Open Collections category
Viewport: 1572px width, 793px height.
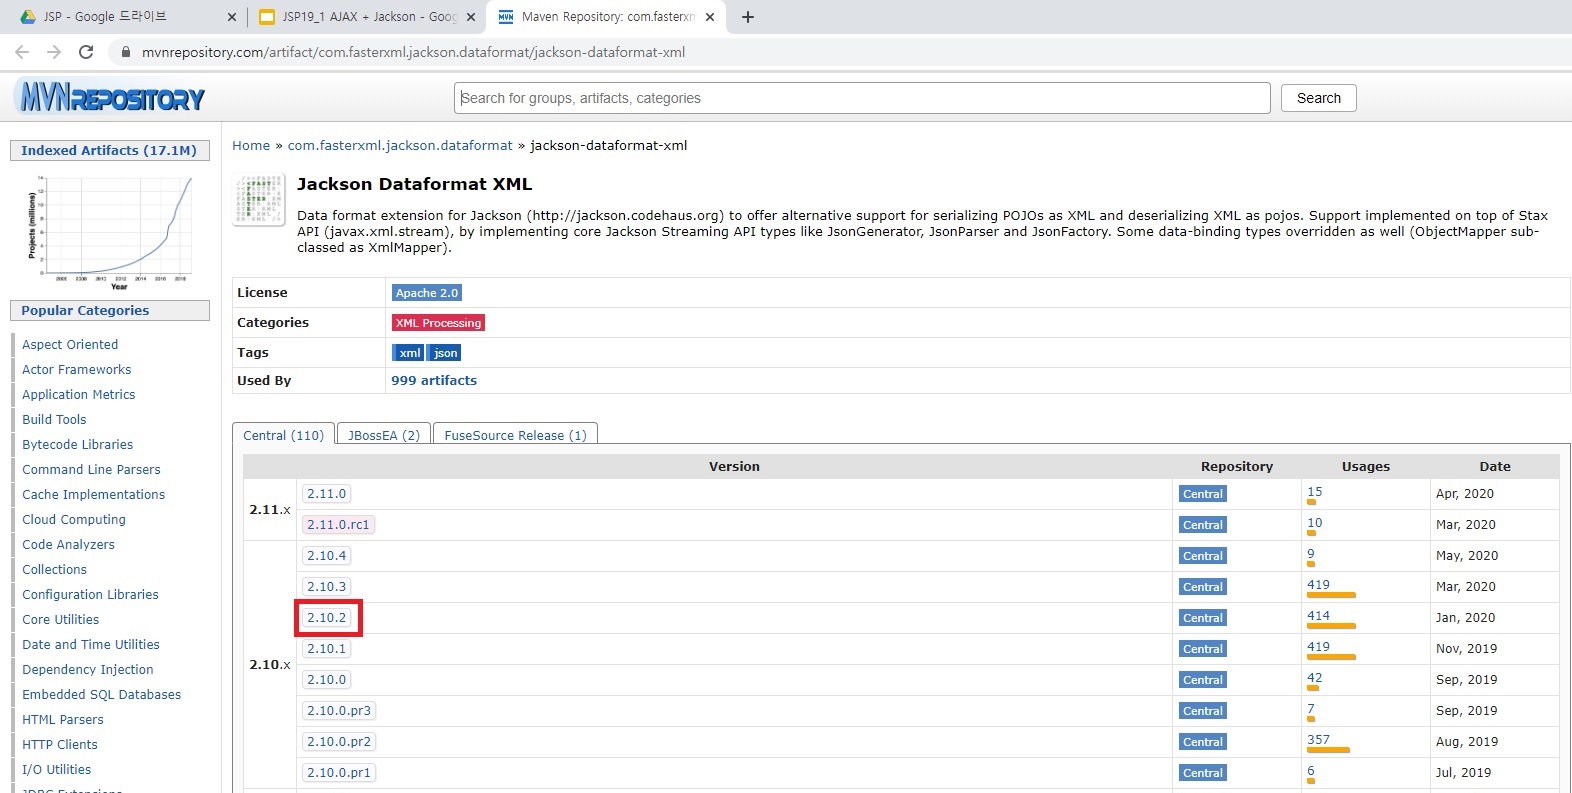pos(55,569)
